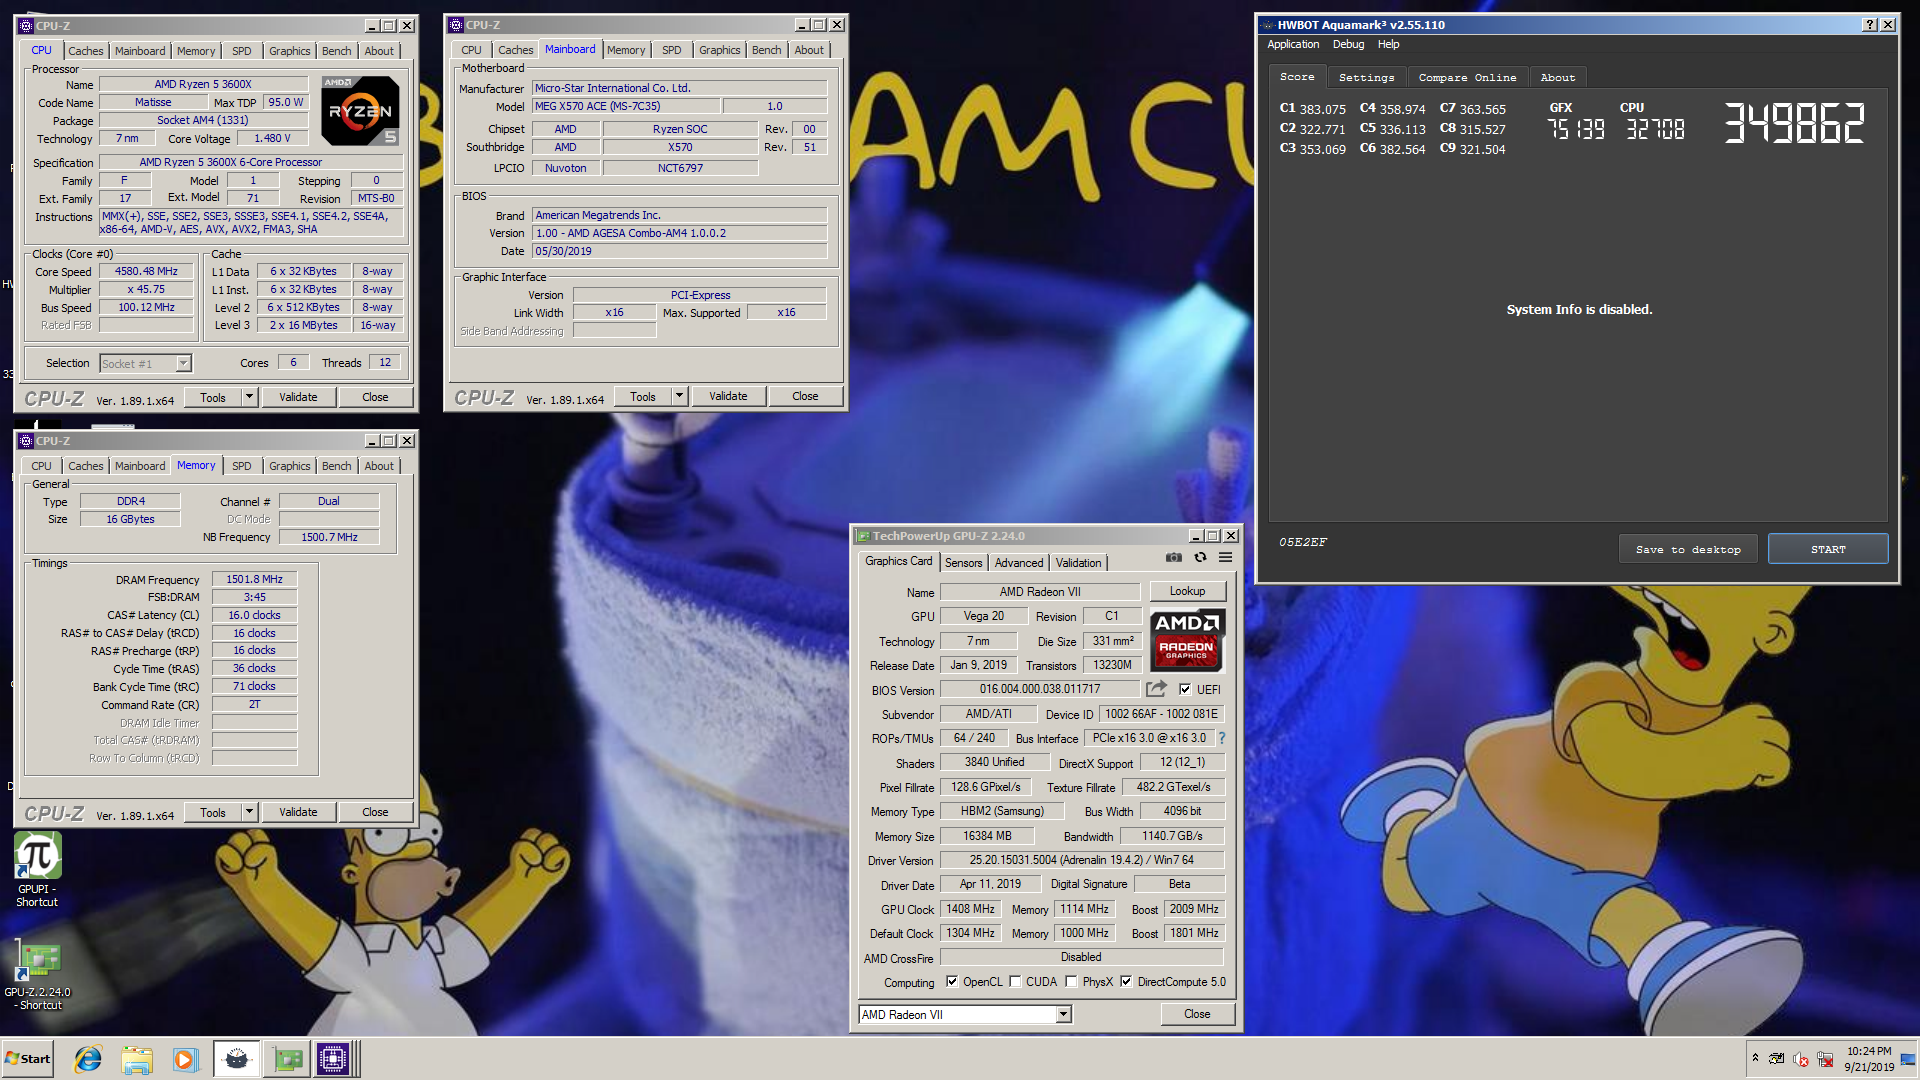Open GPU-Z hamburger menu
Image resolution: width=1920 pixels, height=1080 pixels.
1225,558
